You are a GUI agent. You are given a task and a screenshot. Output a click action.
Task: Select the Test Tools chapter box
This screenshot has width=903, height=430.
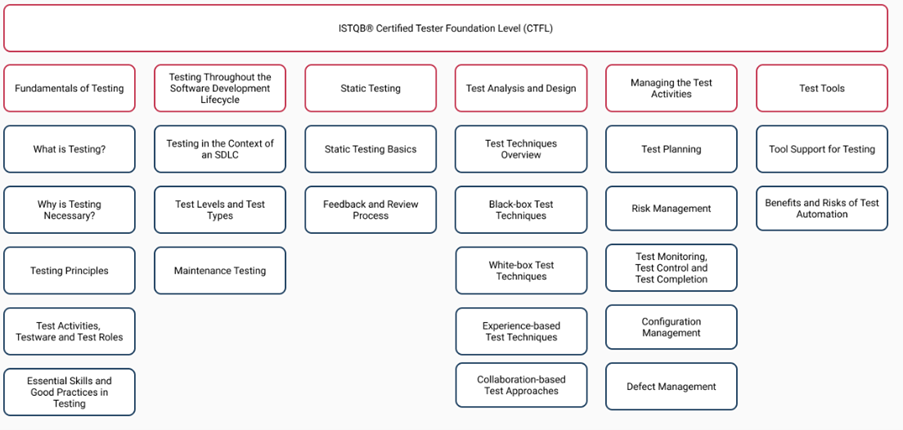pyautogui.click(x=821, y=88)
